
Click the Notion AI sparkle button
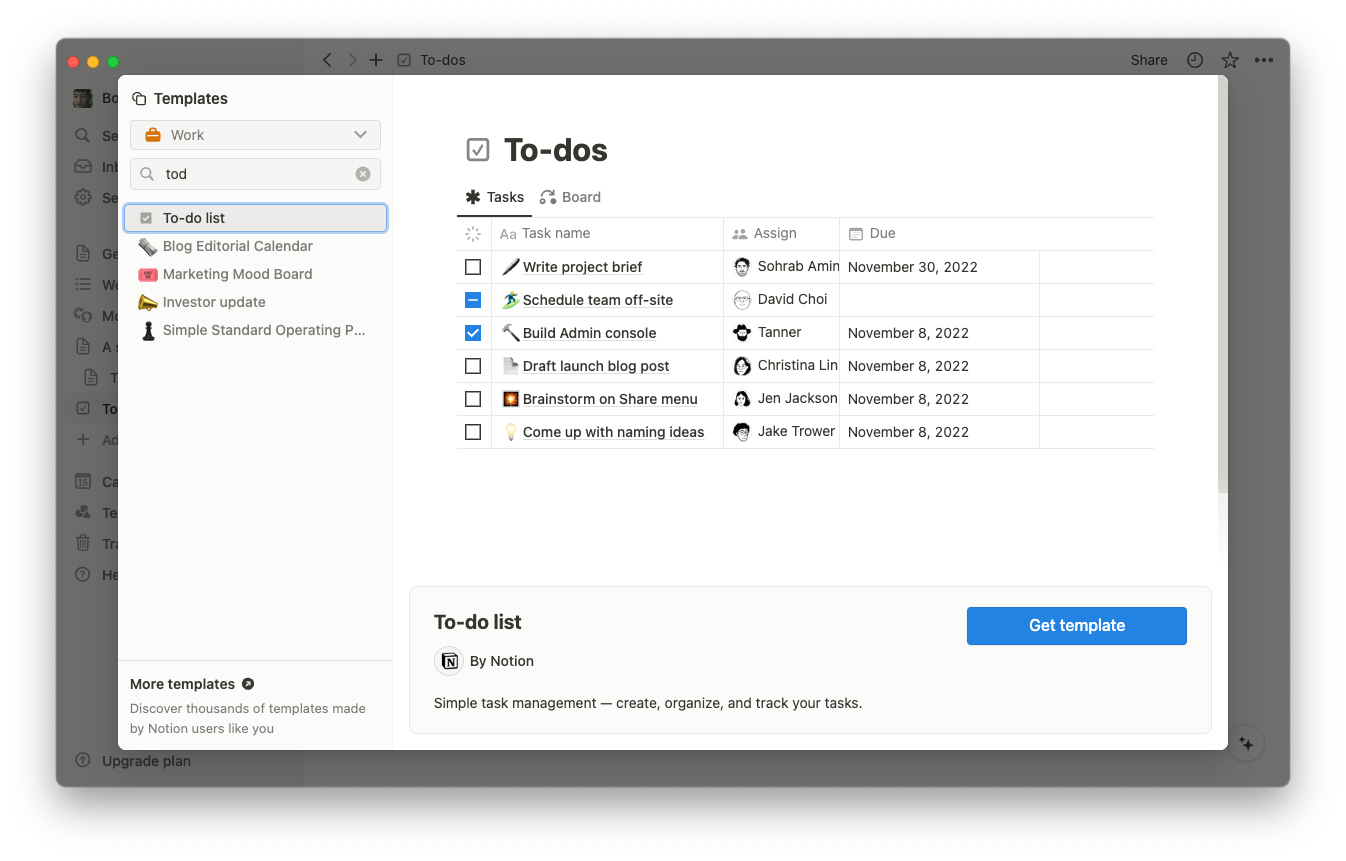[x=1246, y=743]
